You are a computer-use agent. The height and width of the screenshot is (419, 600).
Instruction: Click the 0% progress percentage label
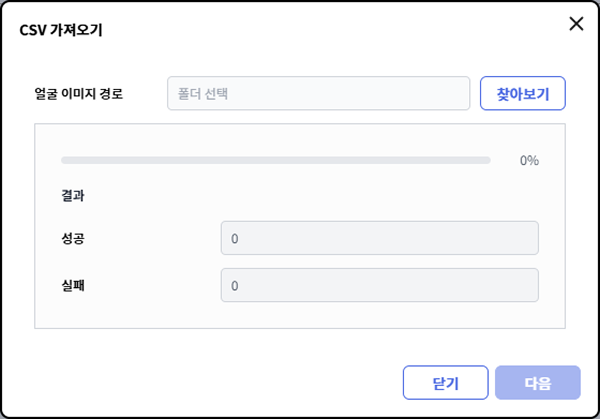pyautogui.click(x=529, y=160)
